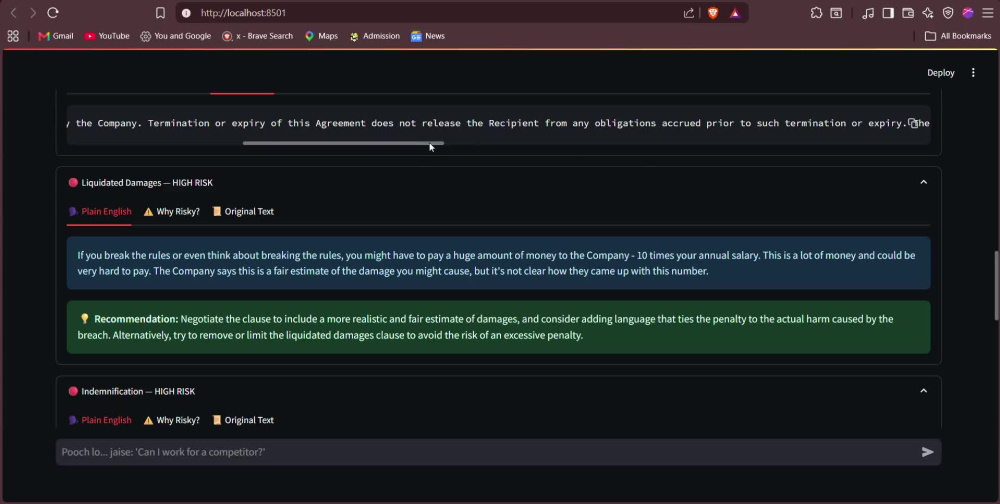Open Brave VPN shield icon
1000x504 pixels.
948,13
